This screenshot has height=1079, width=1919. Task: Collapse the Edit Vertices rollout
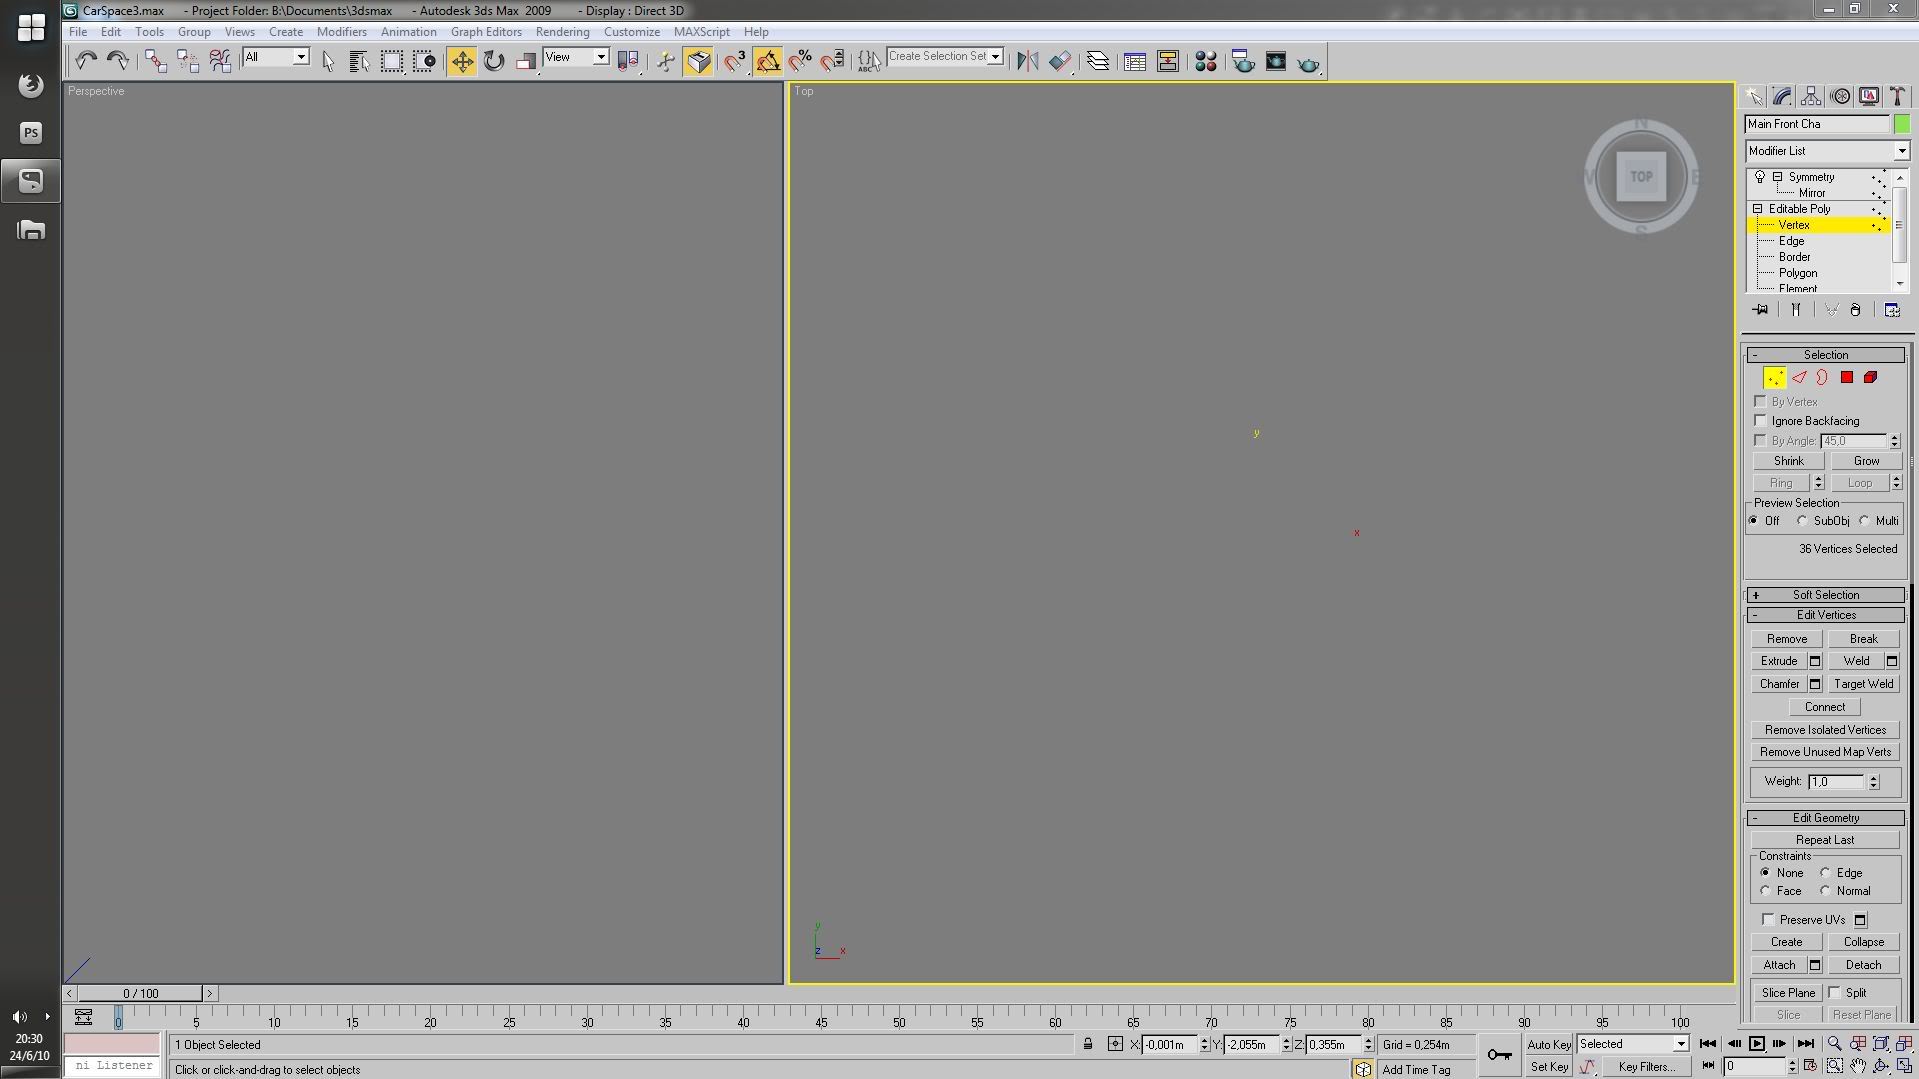(x=1825, y=615)
